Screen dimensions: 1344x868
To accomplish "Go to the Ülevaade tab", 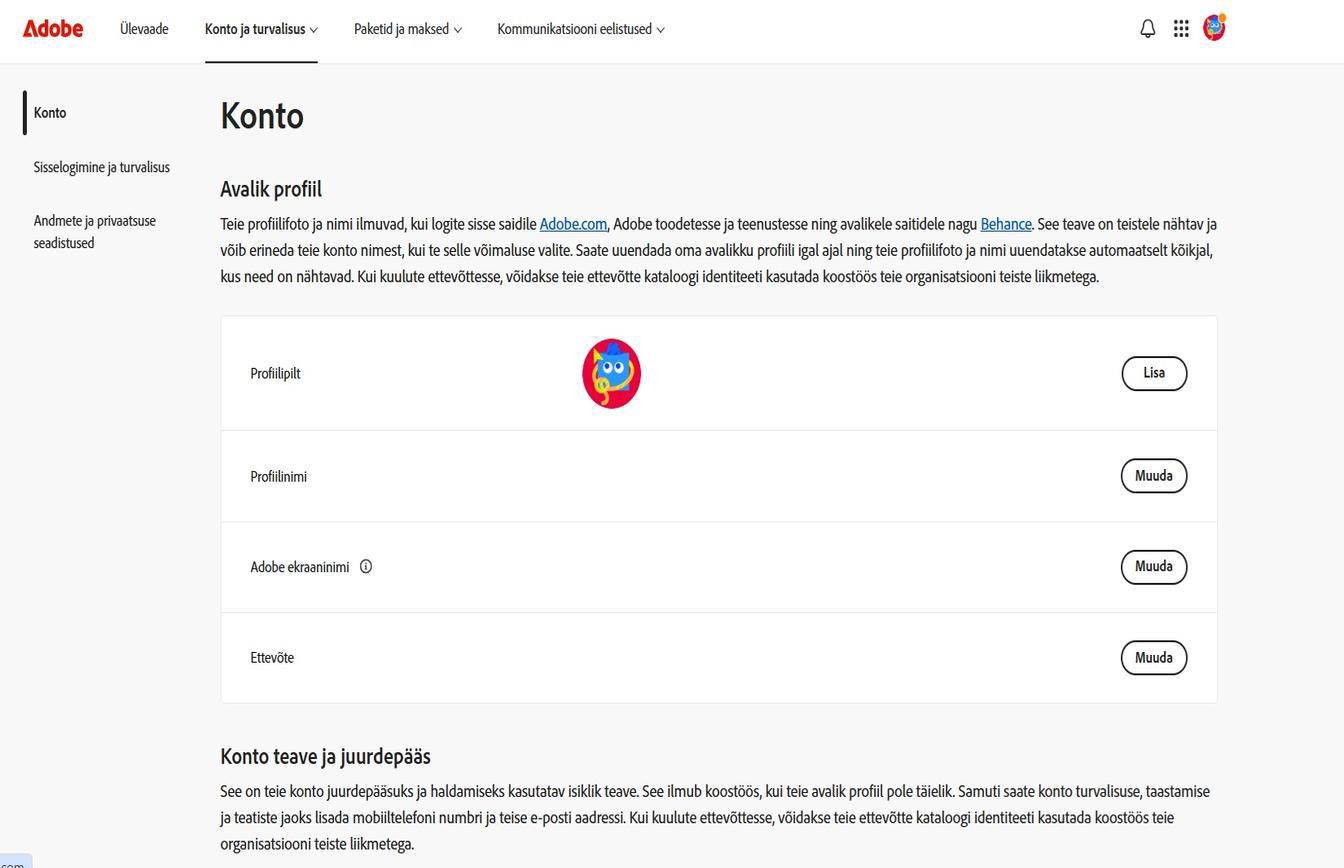I will 144,29.
